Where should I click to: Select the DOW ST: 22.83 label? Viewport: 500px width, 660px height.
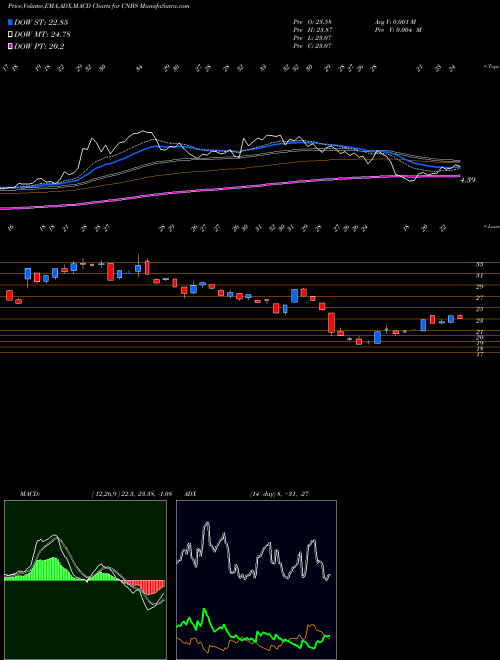41,23
